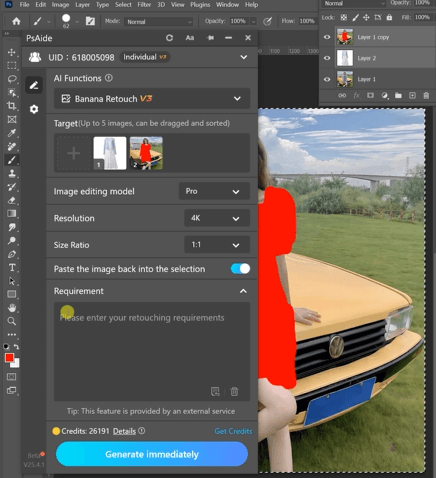
Task: Select the Zoom tool
Action: click(12, 321)
